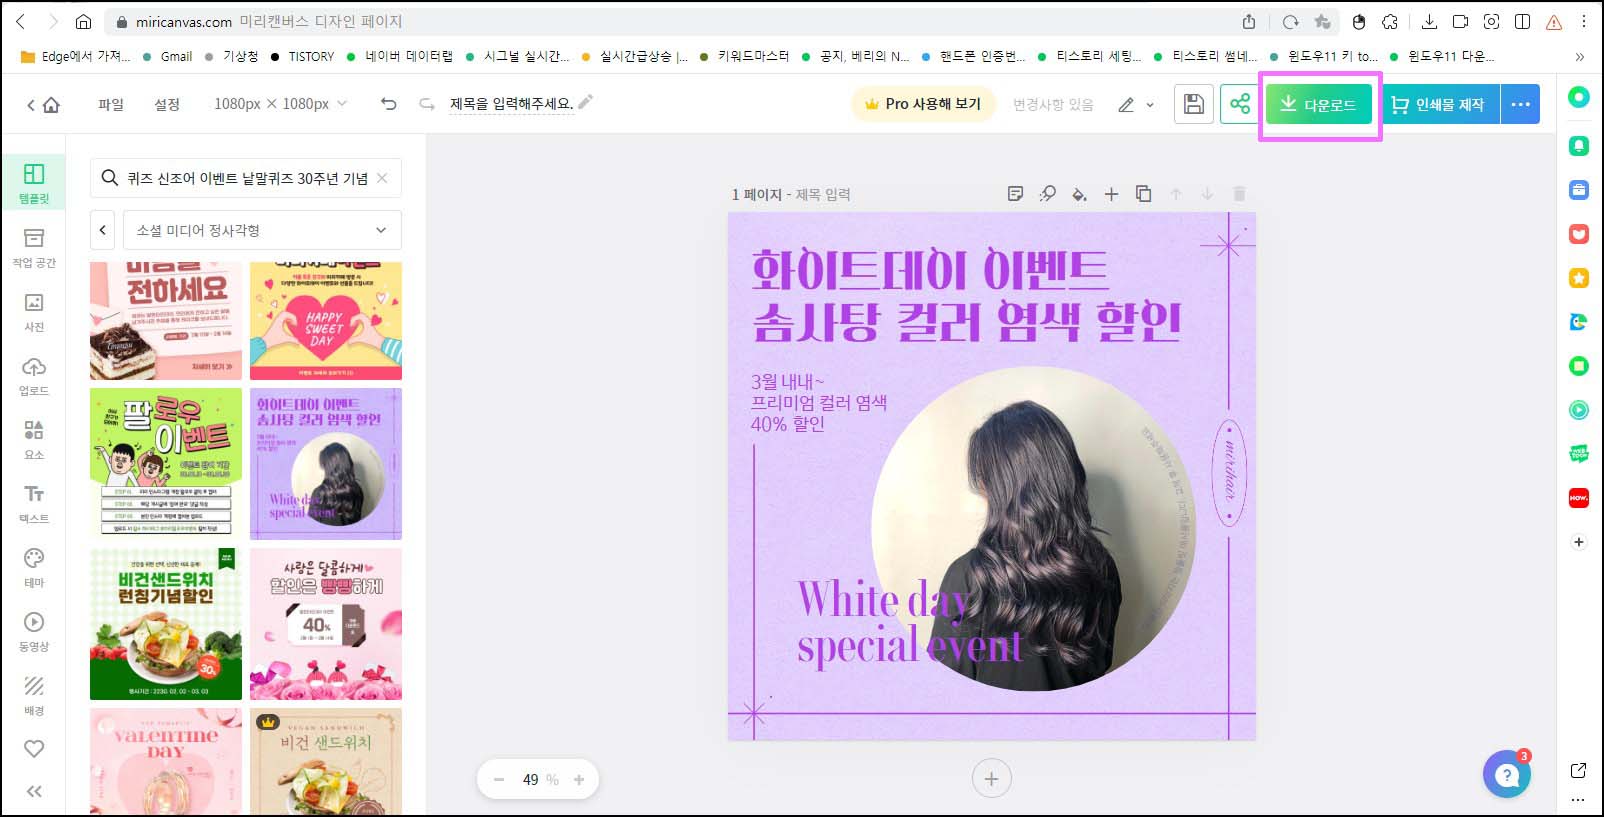Open the 작업 공간 workspace sidebar tab

coord(34,248)
